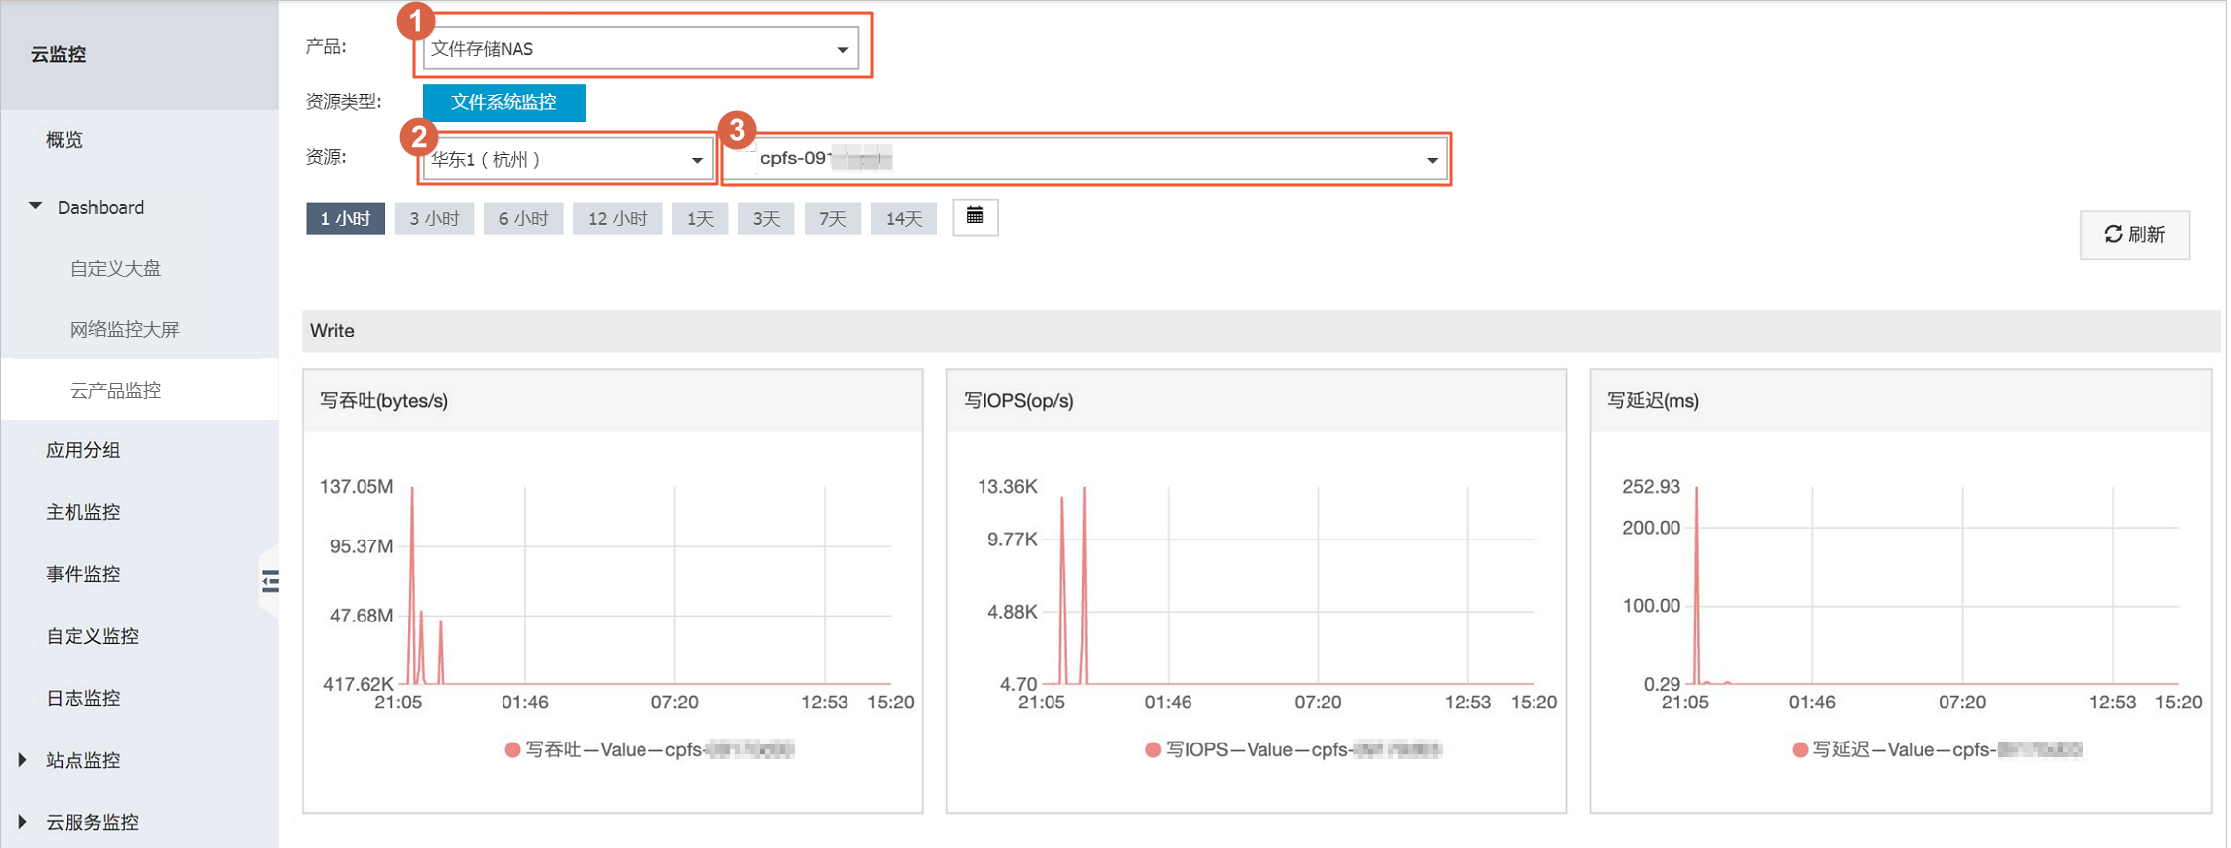Viewport: 2231px width, 848px height.
Task: Open 网络监控大屏 under Dashboard
Action: (x=124, y=329)
